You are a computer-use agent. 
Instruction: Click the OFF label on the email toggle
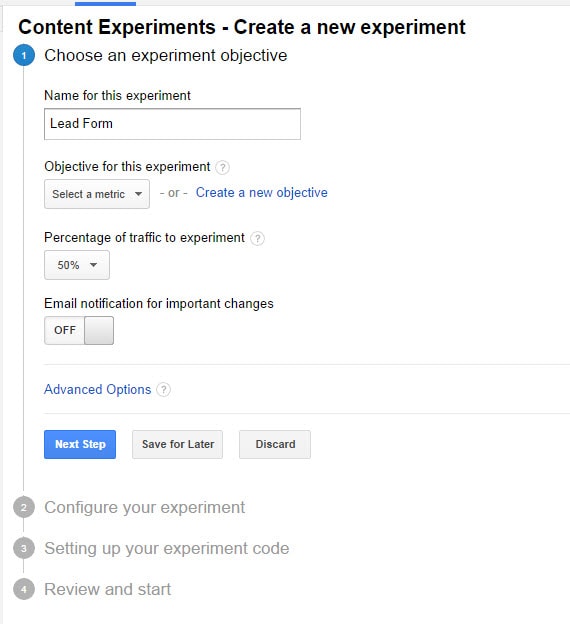65,330
